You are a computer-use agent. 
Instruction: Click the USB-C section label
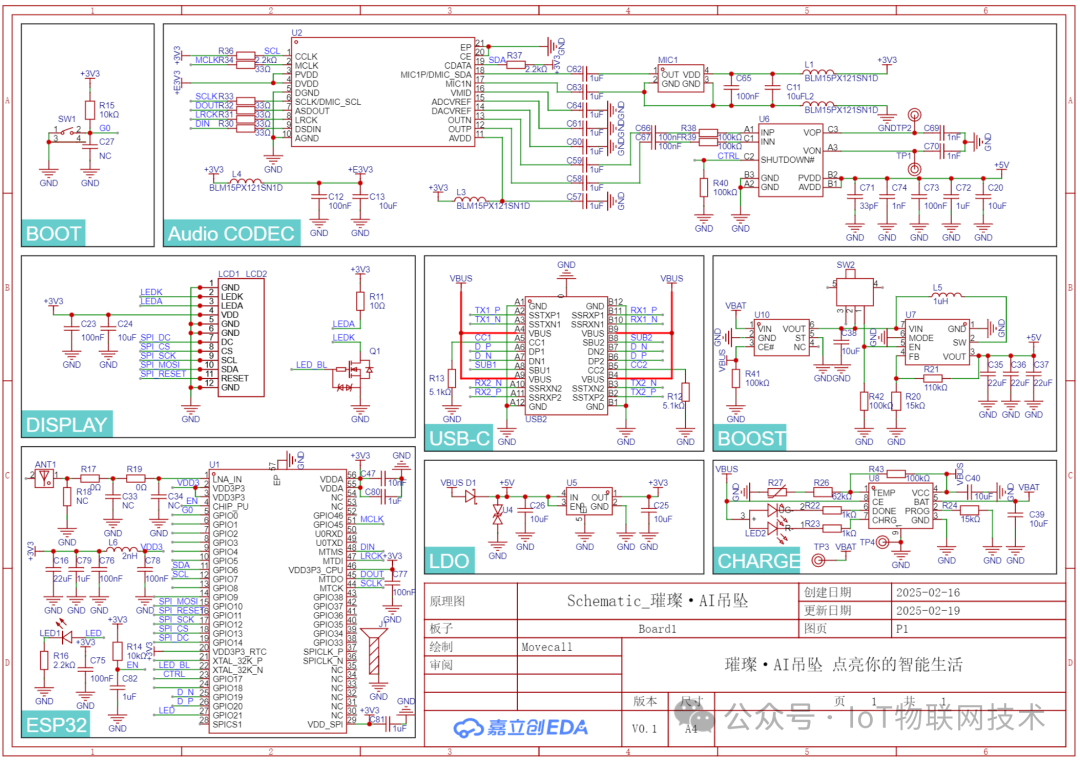click(x=459, y=438)
